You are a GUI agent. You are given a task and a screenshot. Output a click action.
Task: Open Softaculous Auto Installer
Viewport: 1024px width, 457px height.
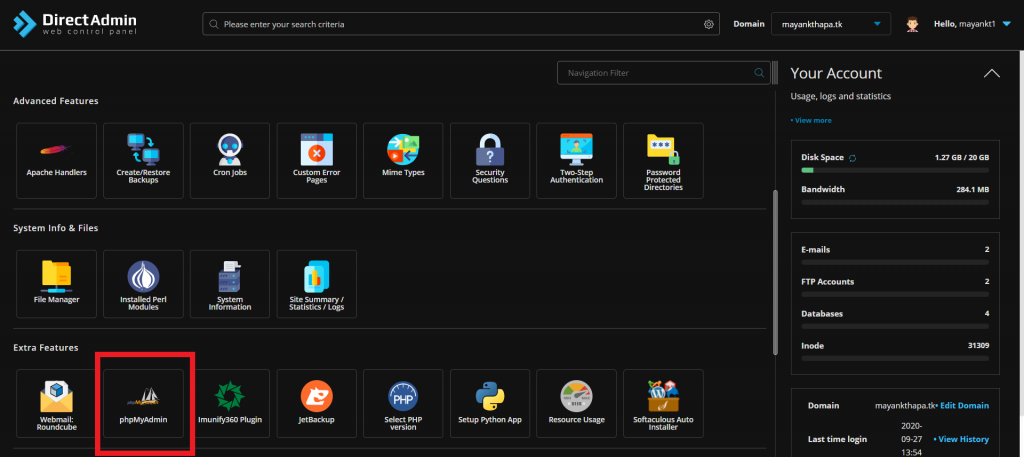[x=664, y=403]
